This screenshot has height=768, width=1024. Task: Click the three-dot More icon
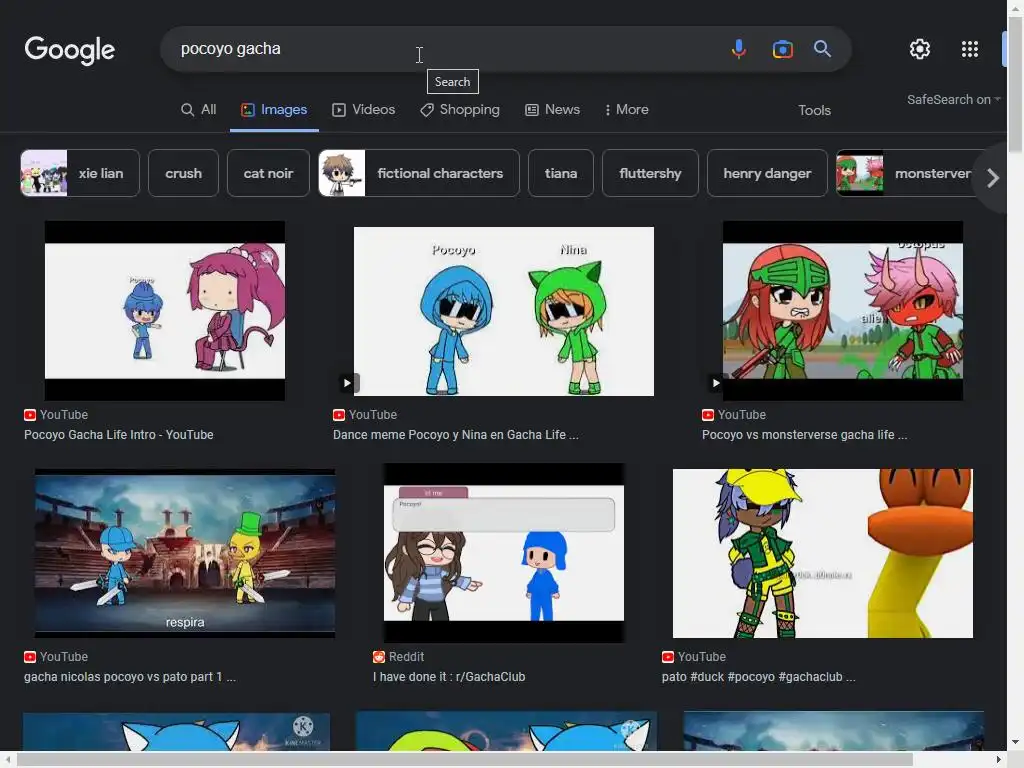(608, 110)
